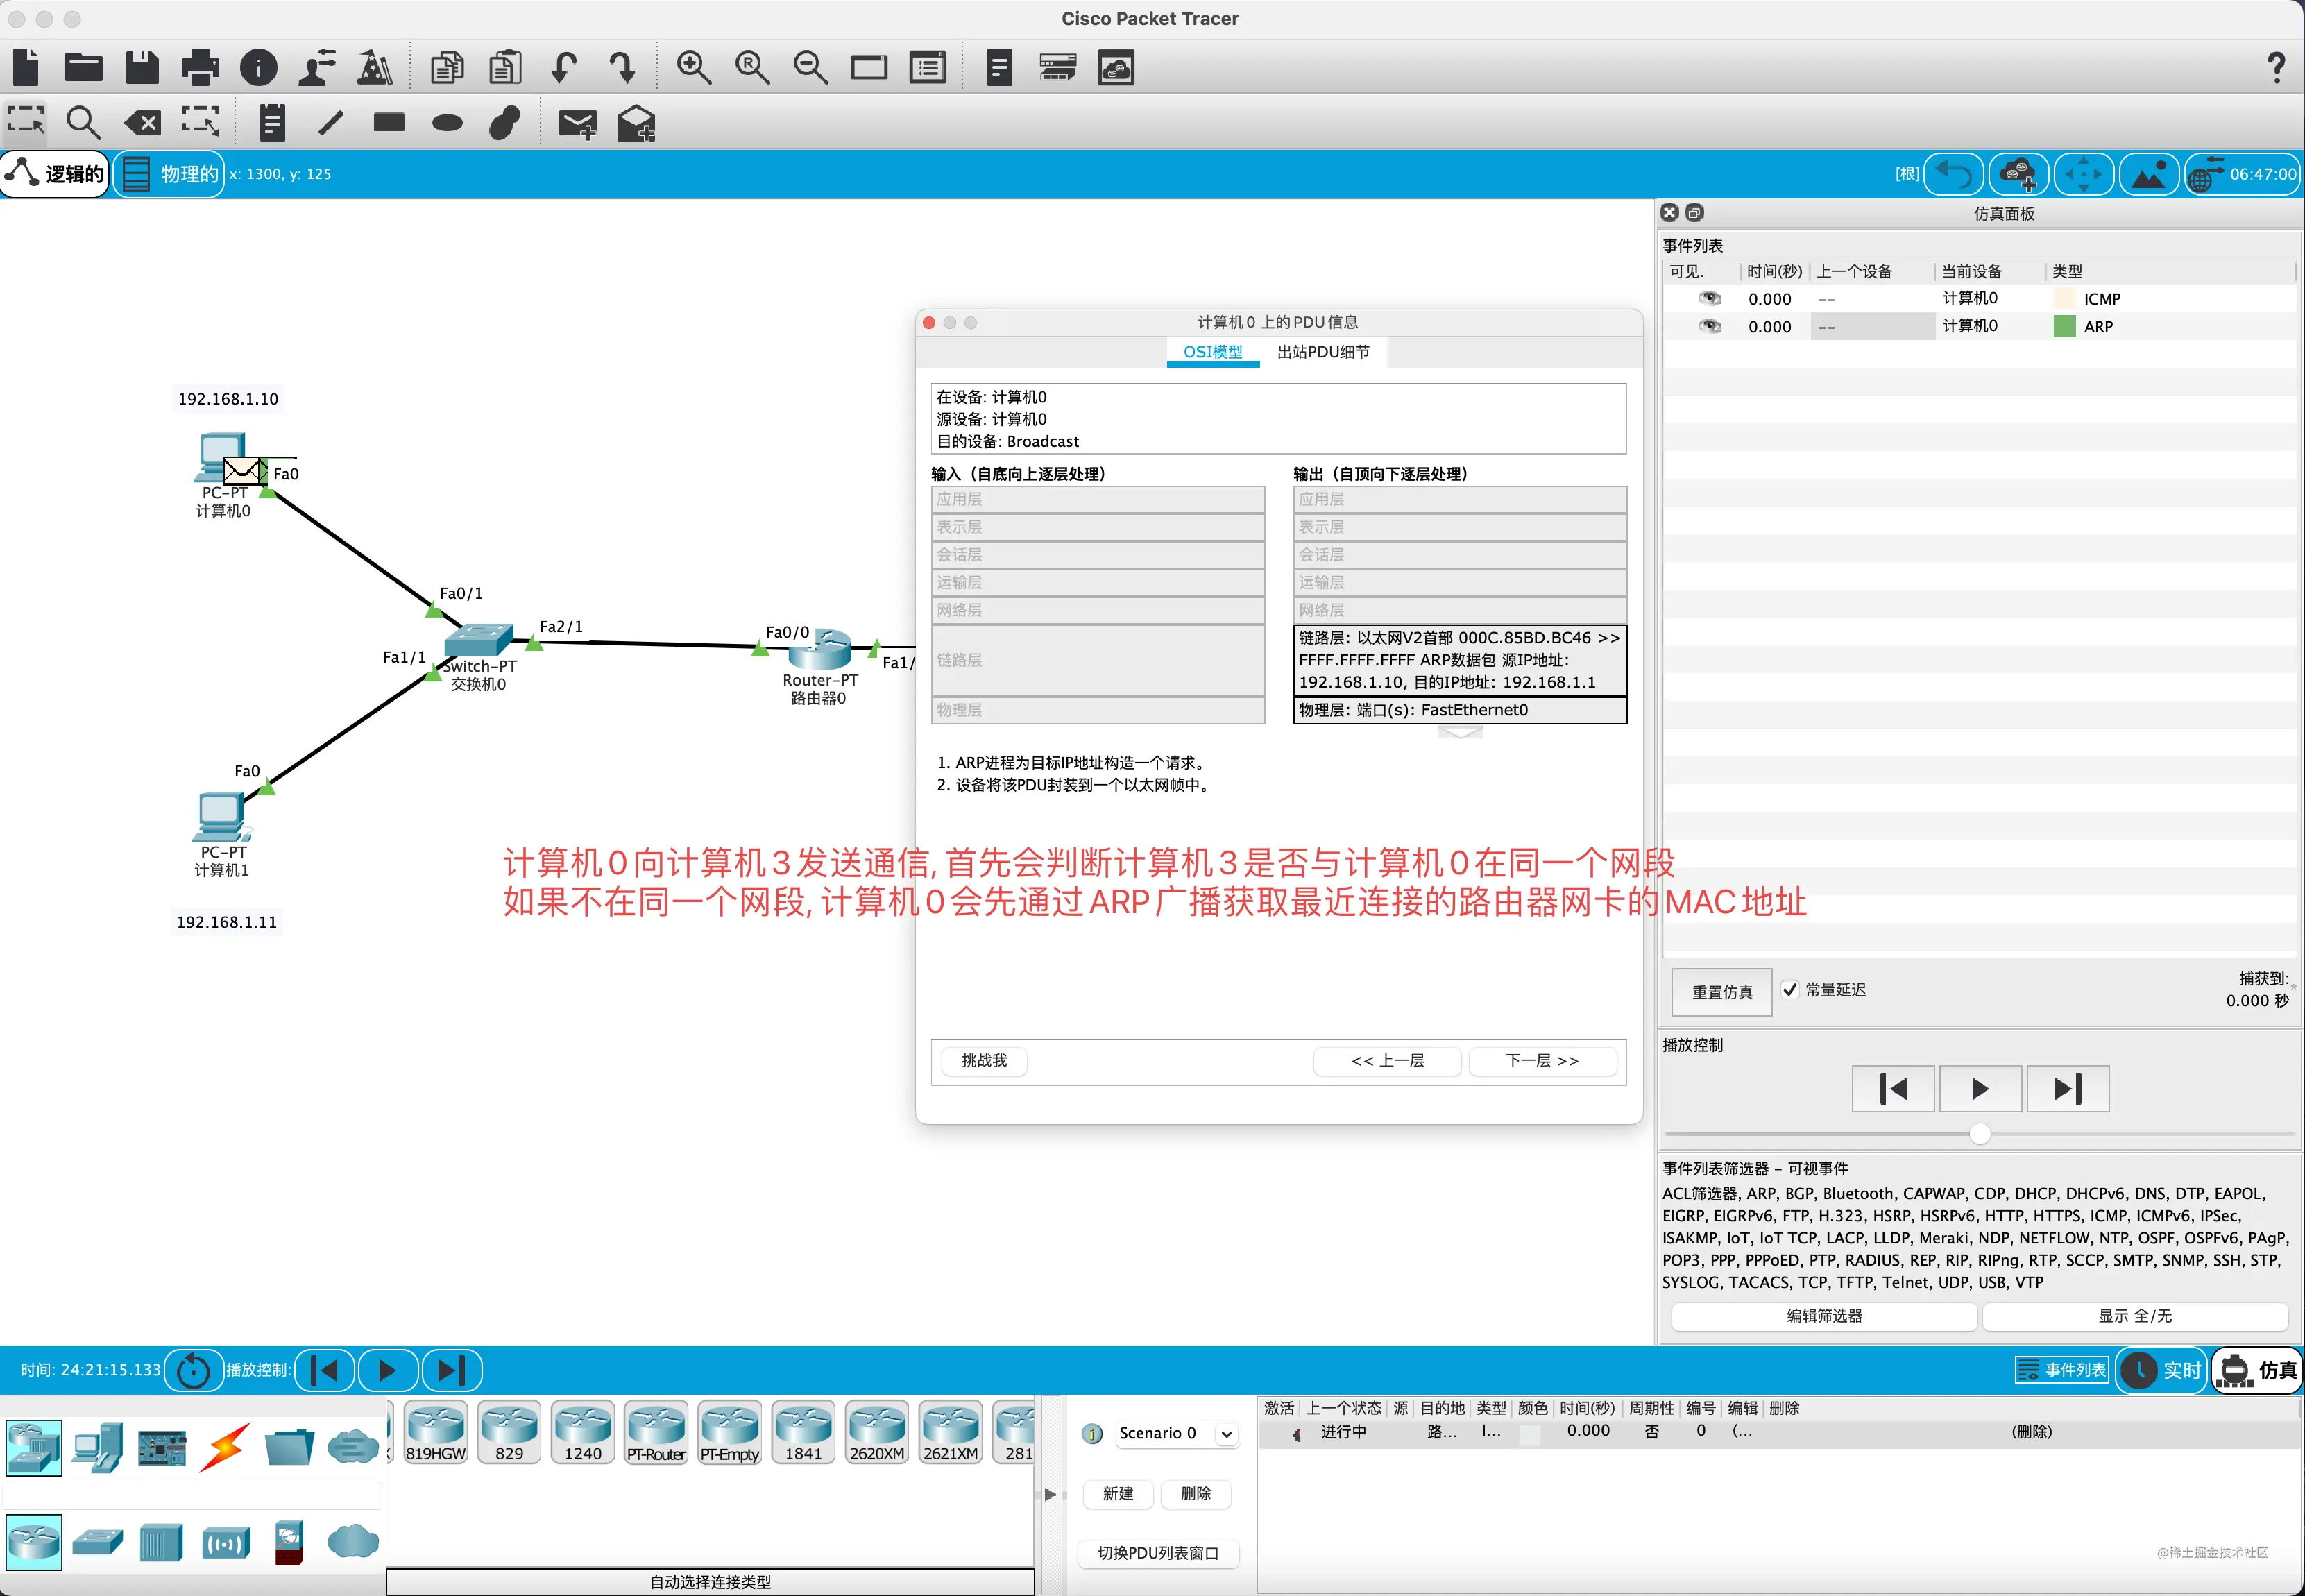The image size is (2305, 1596).
Task: Select the Connections lightning bolt category
Action: (225, 1447)
